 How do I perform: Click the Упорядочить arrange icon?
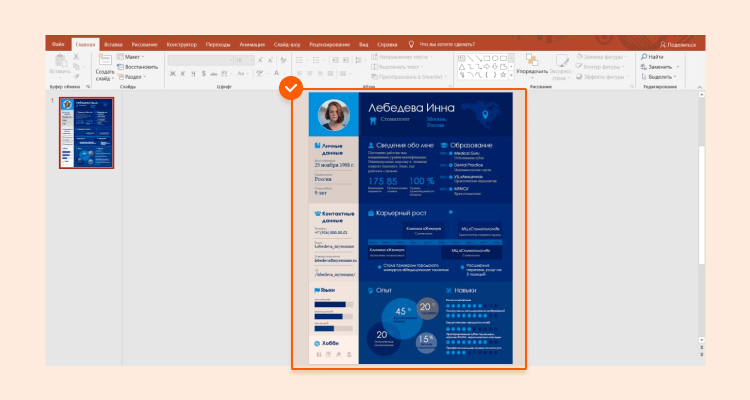tap(532, 60)
